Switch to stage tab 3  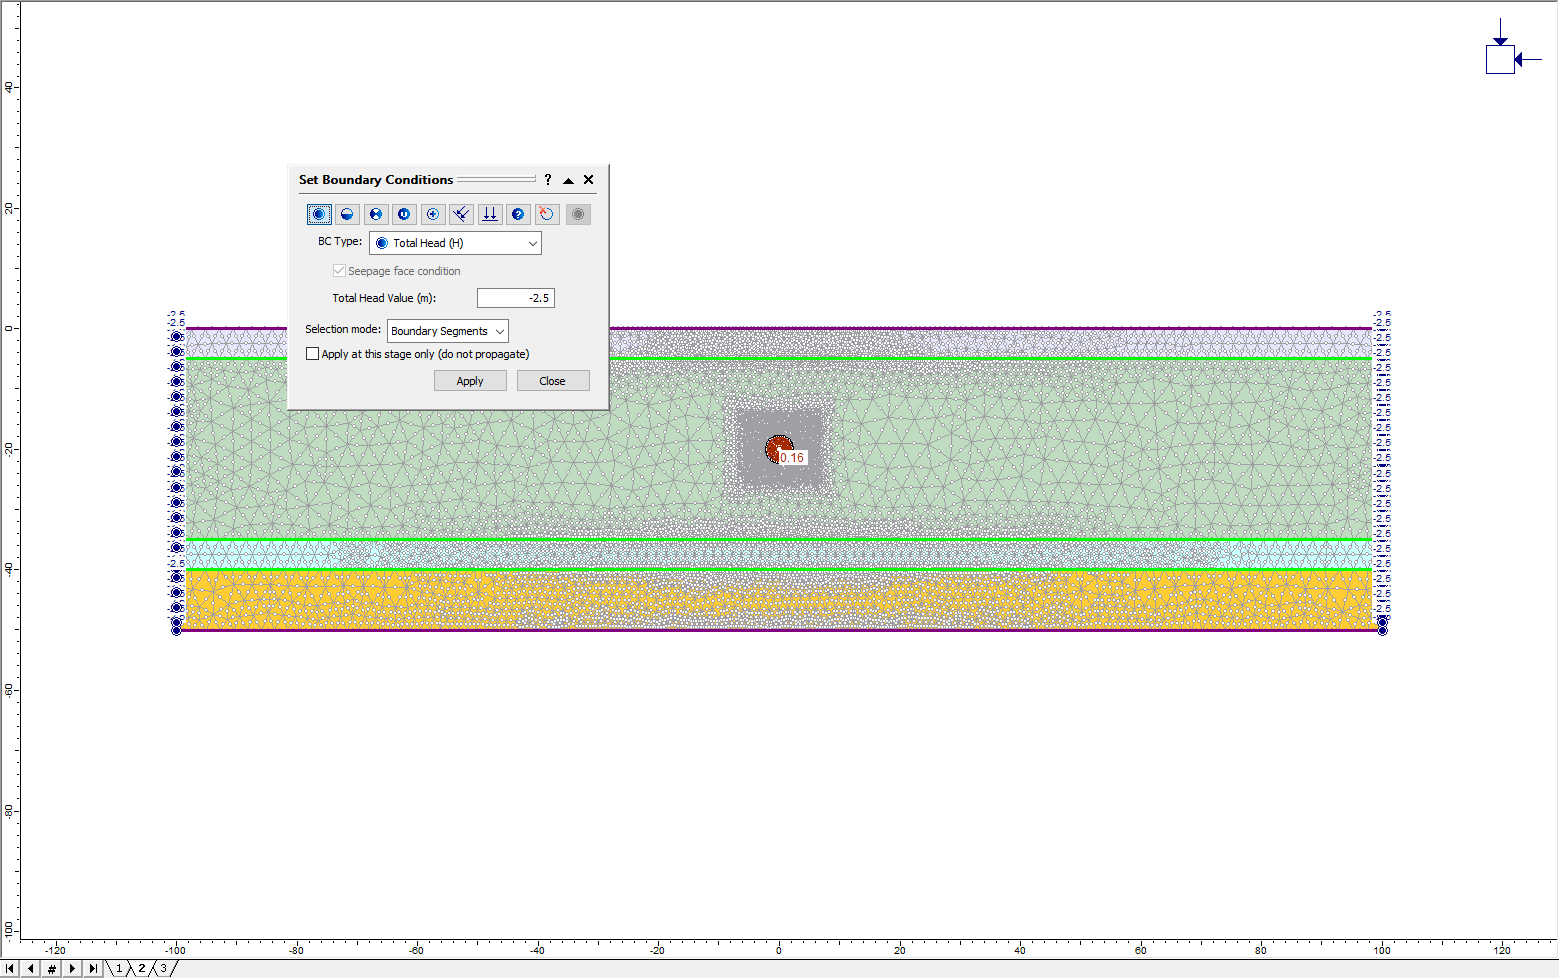pyautogui.click(x=161, y=968)
